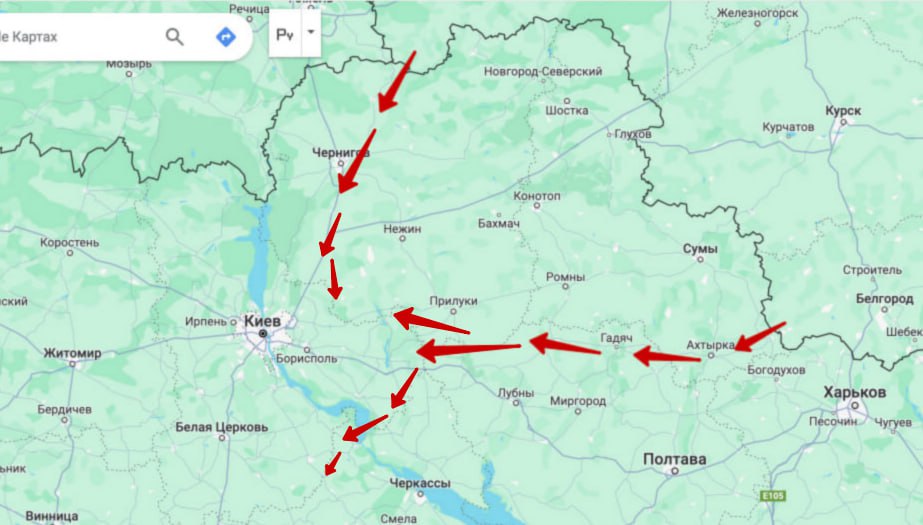
Task: Select the Харьков city label
Action: pyautogui.click(x=854, y=392)
